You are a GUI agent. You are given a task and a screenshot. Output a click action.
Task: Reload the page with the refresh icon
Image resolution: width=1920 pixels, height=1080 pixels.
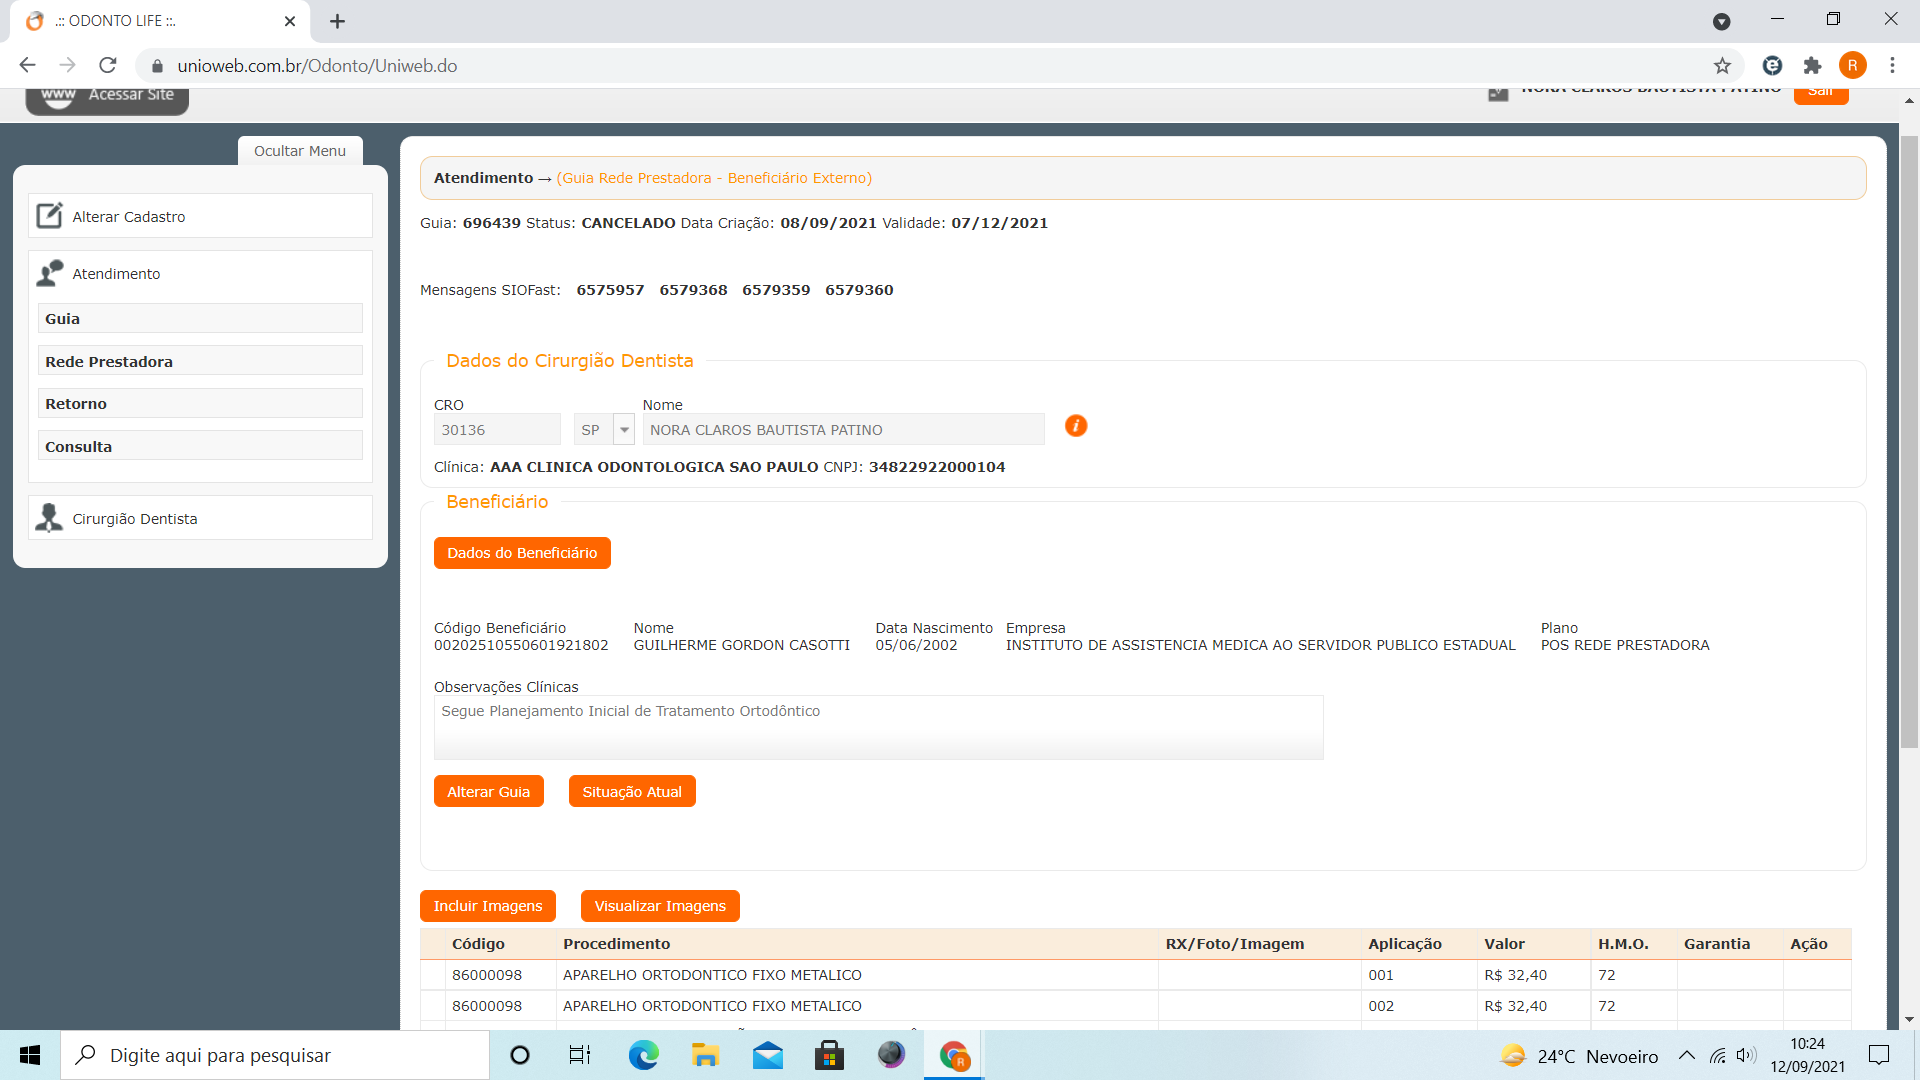108,66
